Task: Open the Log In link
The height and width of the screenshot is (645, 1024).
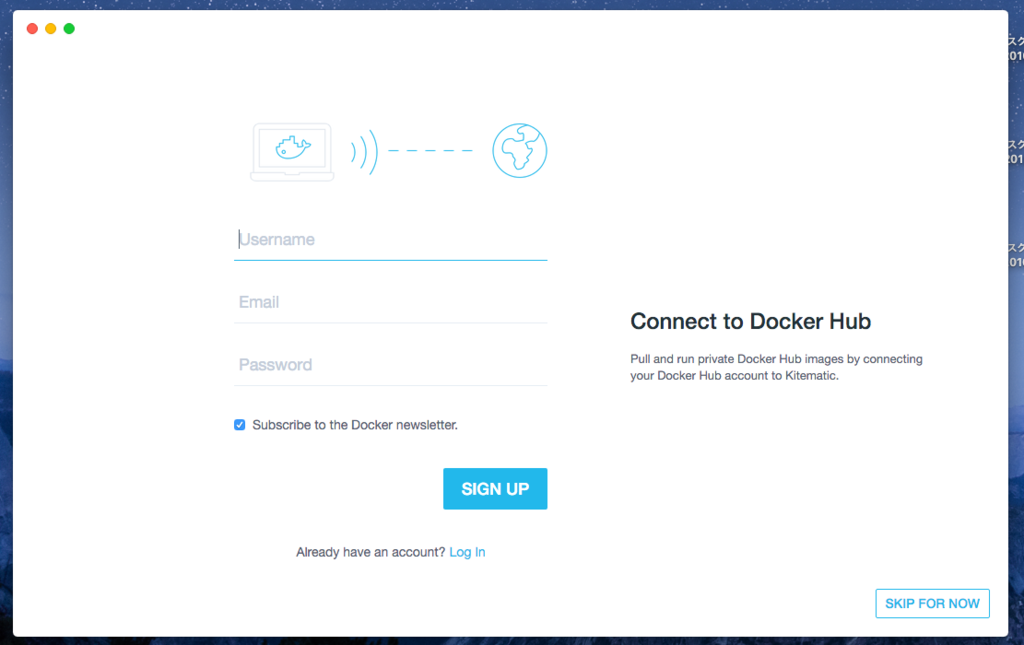Action: point(467,552)
